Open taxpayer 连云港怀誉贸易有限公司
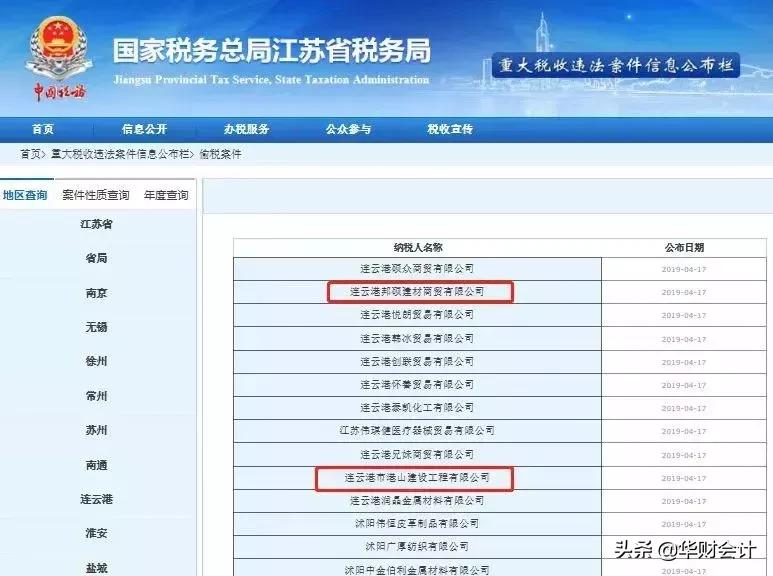 417,385
